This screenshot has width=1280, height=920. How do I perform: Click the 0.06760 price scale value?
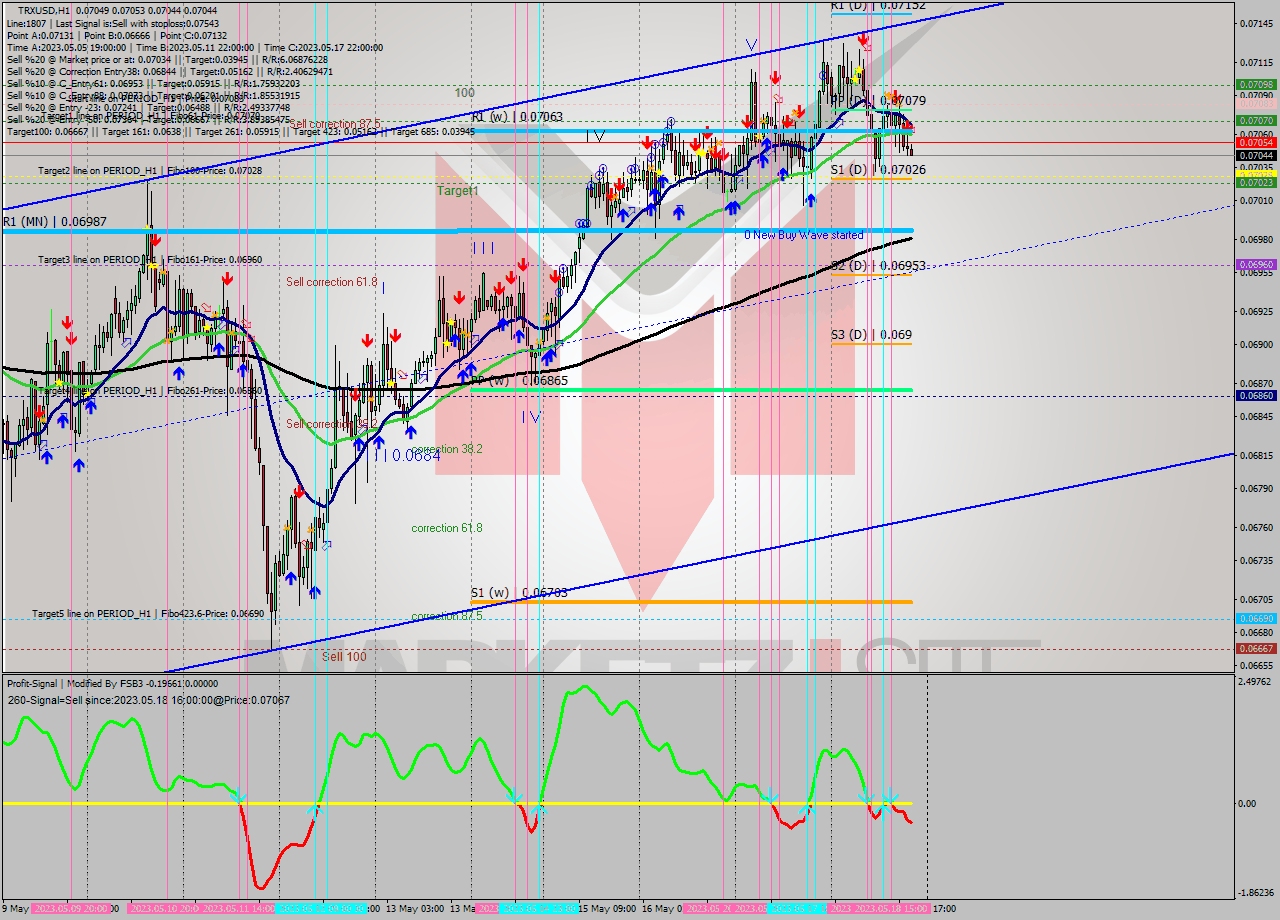point(1256,528)
